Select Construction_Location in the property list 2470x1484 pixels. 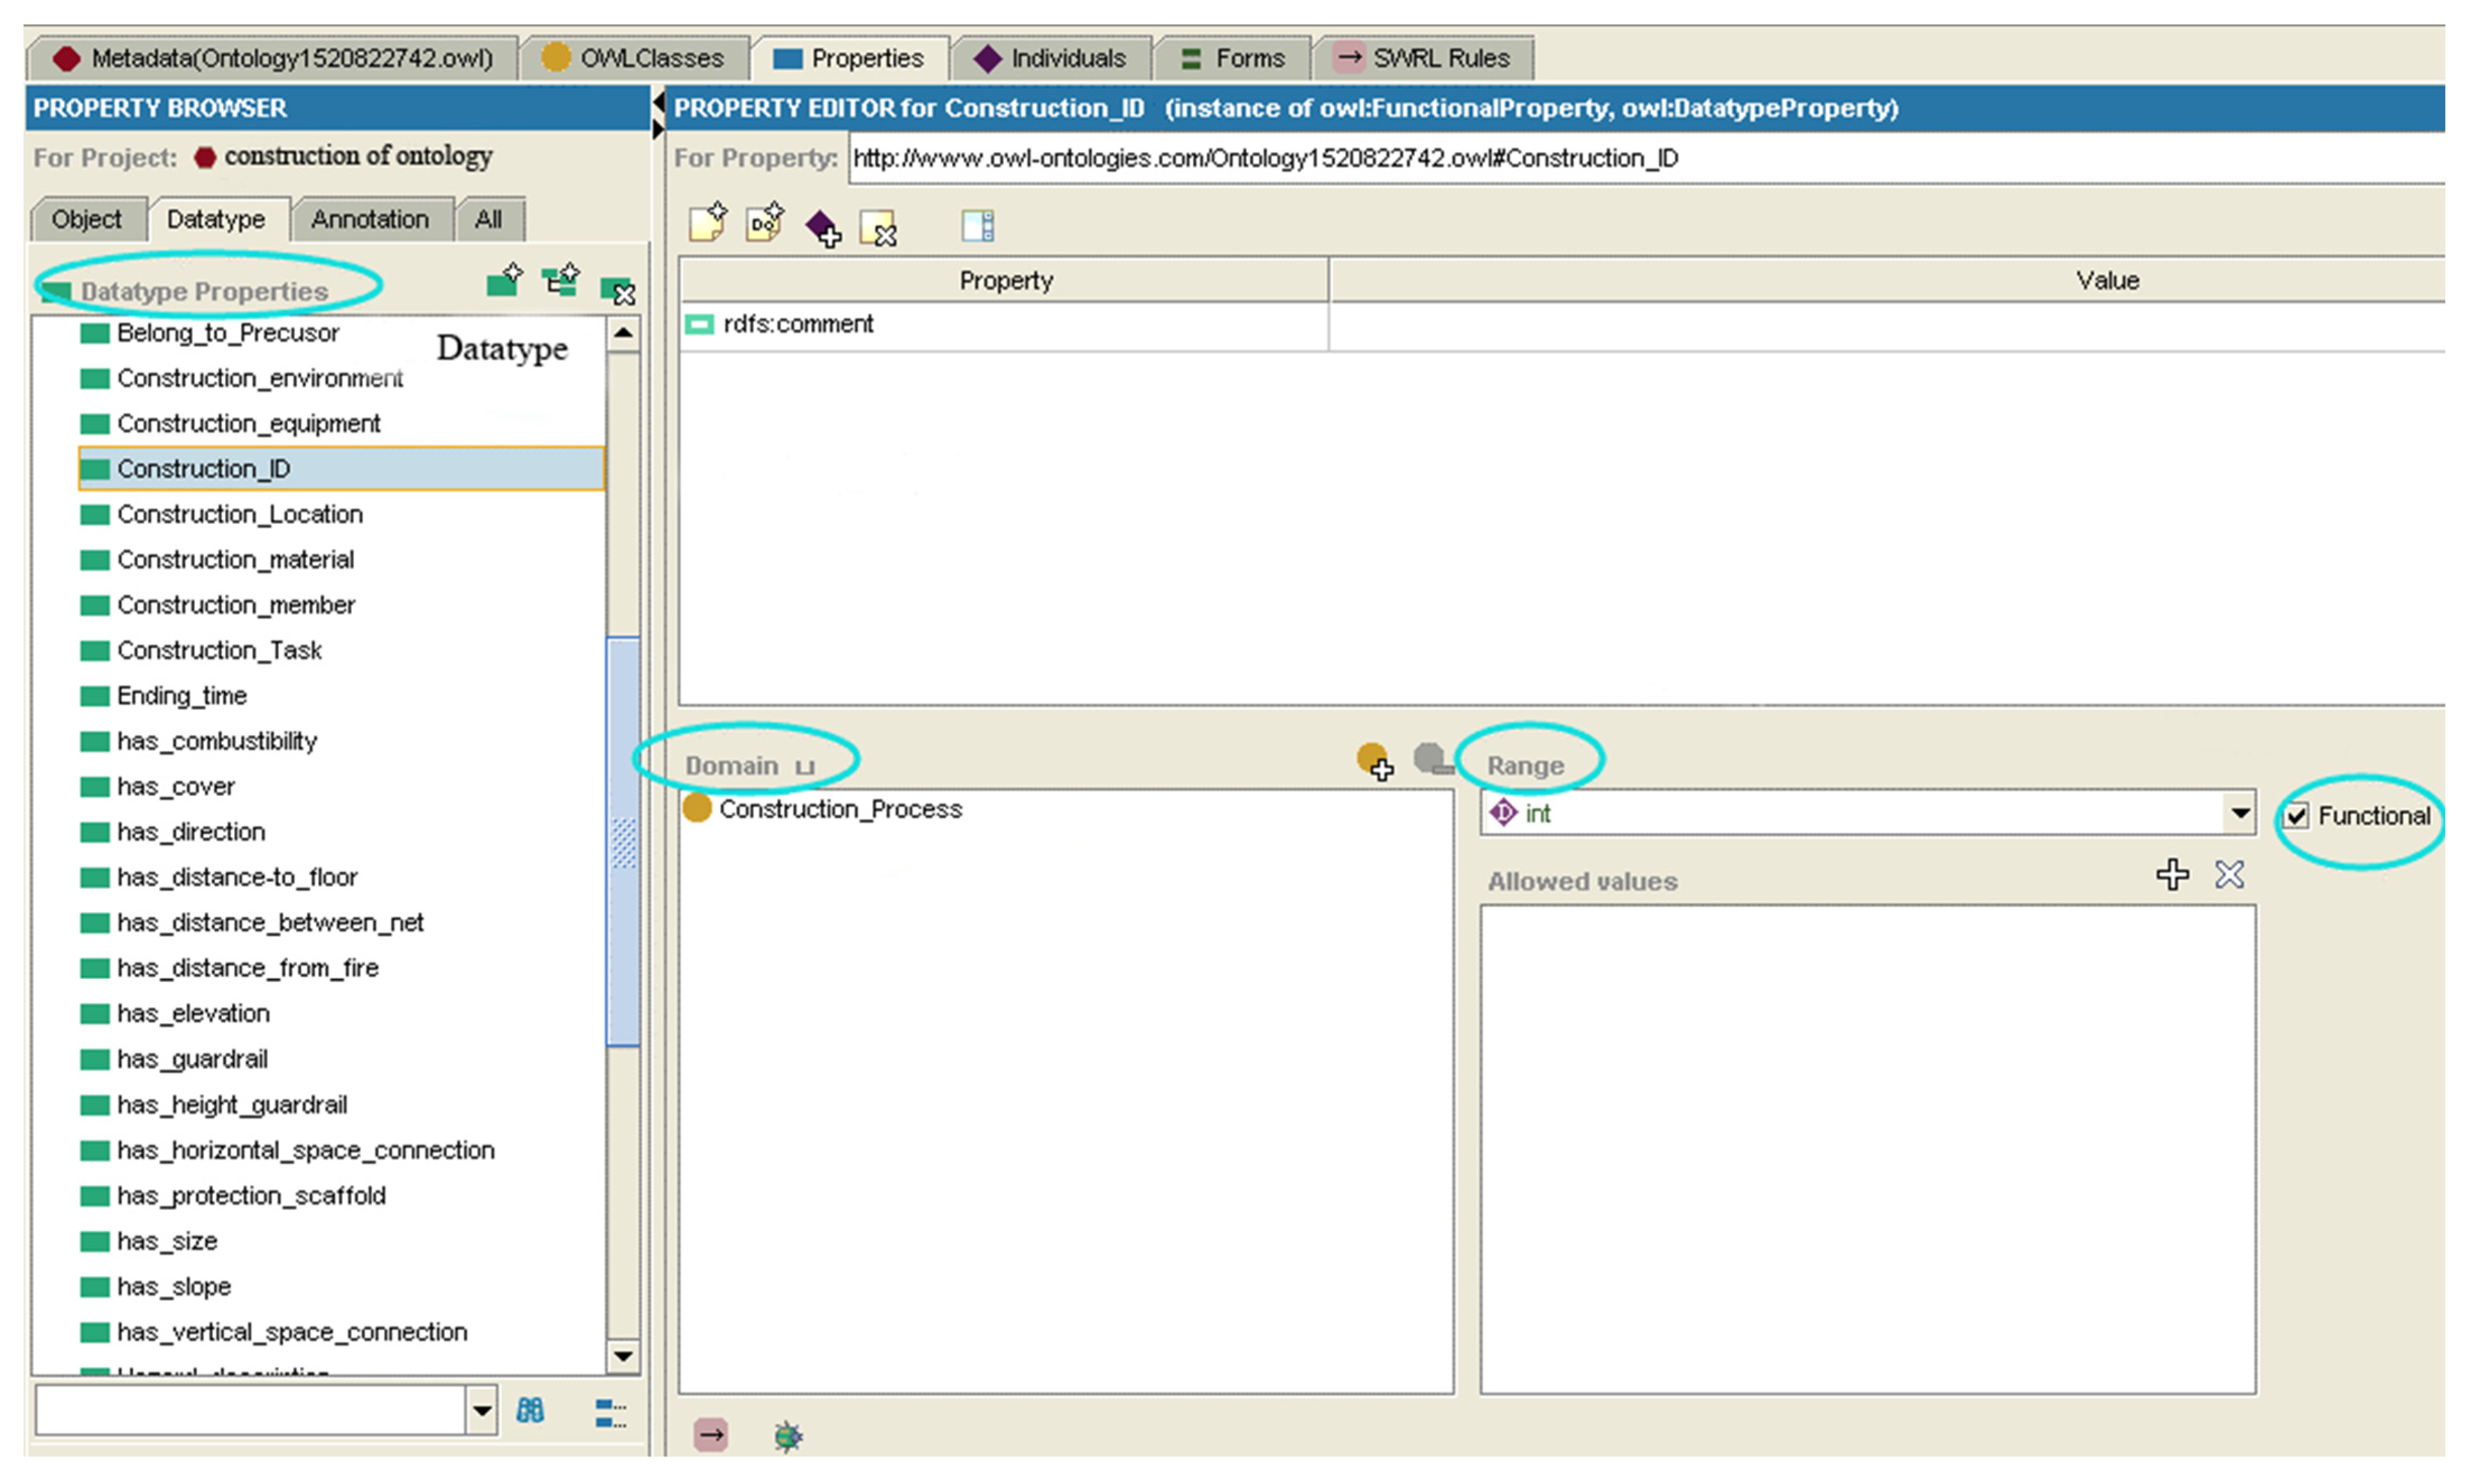tap(240, 514)
